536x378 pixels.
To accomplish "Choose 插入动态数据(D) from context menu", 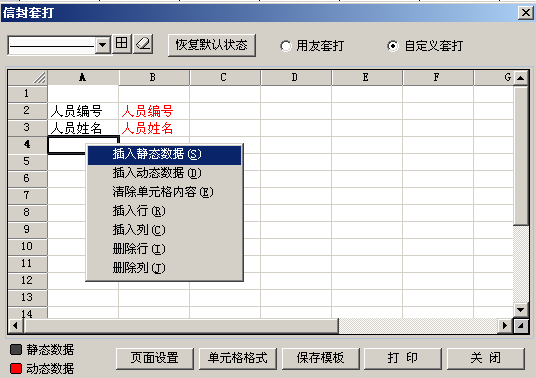I will tap(164, 173).
